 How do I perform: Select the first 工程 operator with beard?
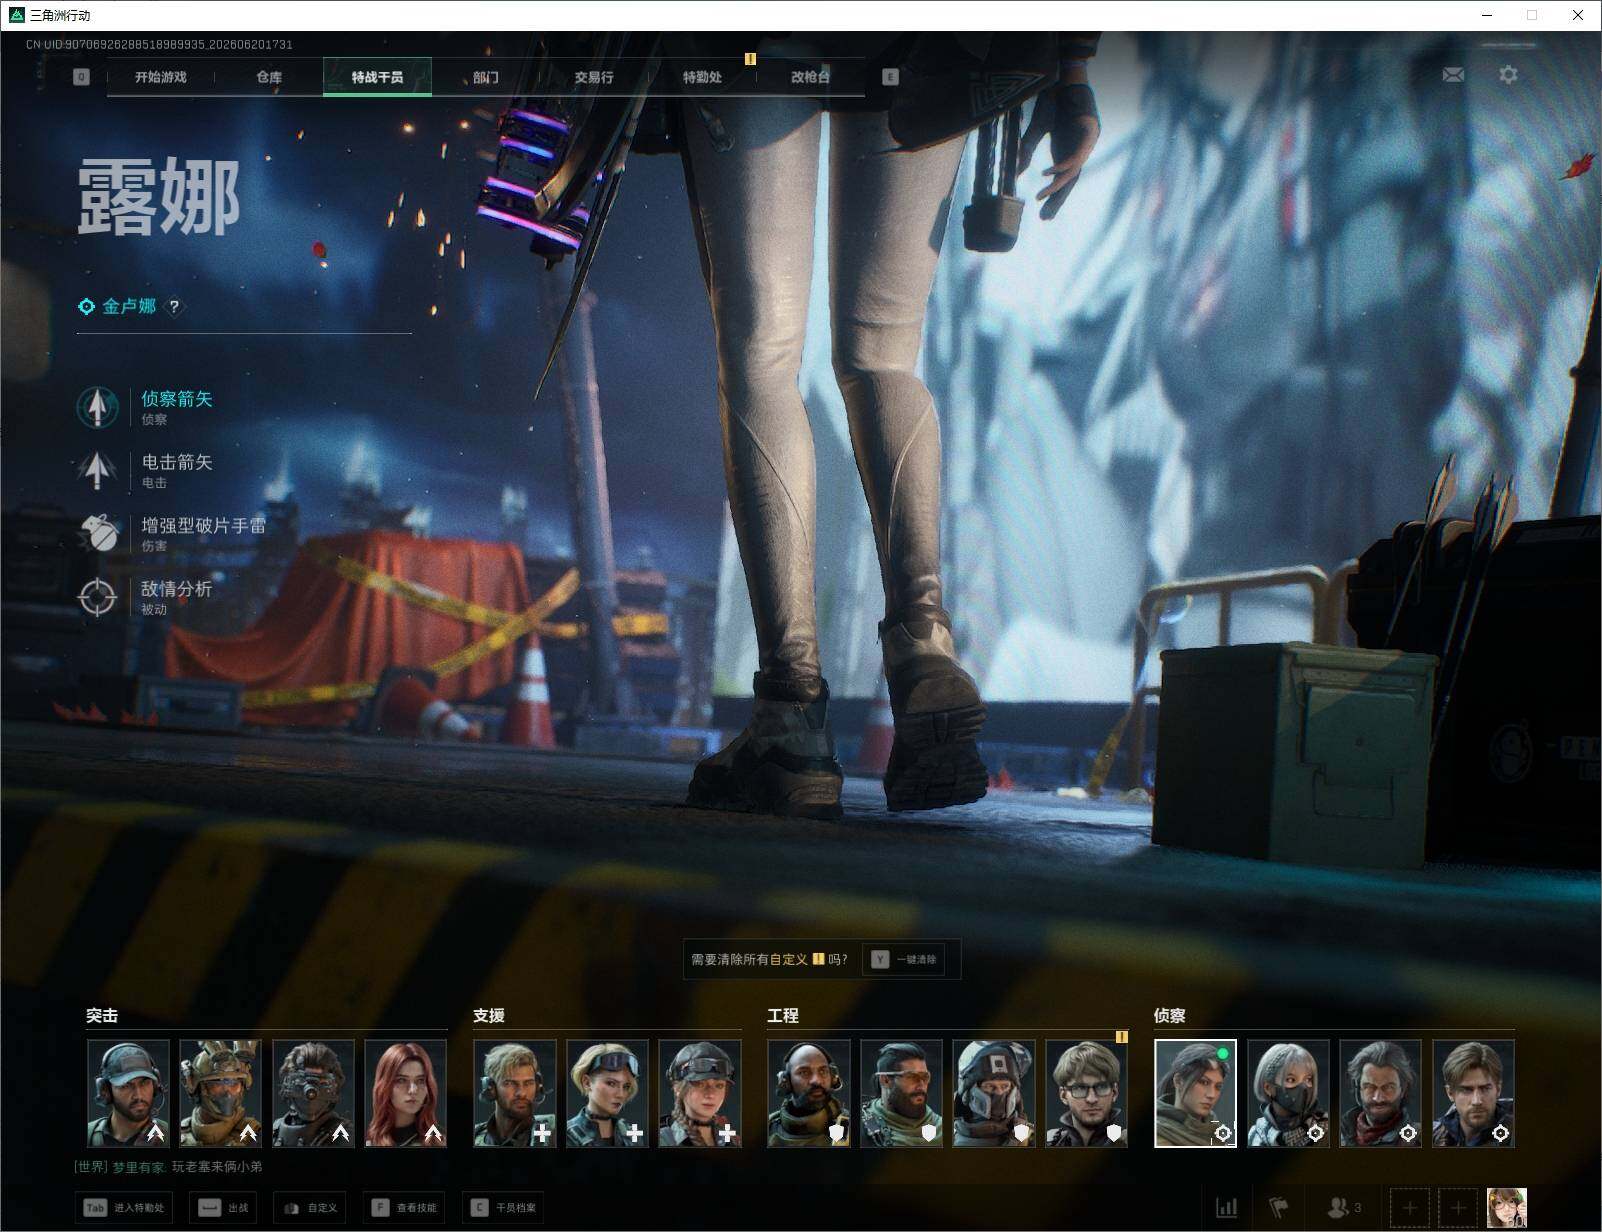[809, 1093]
